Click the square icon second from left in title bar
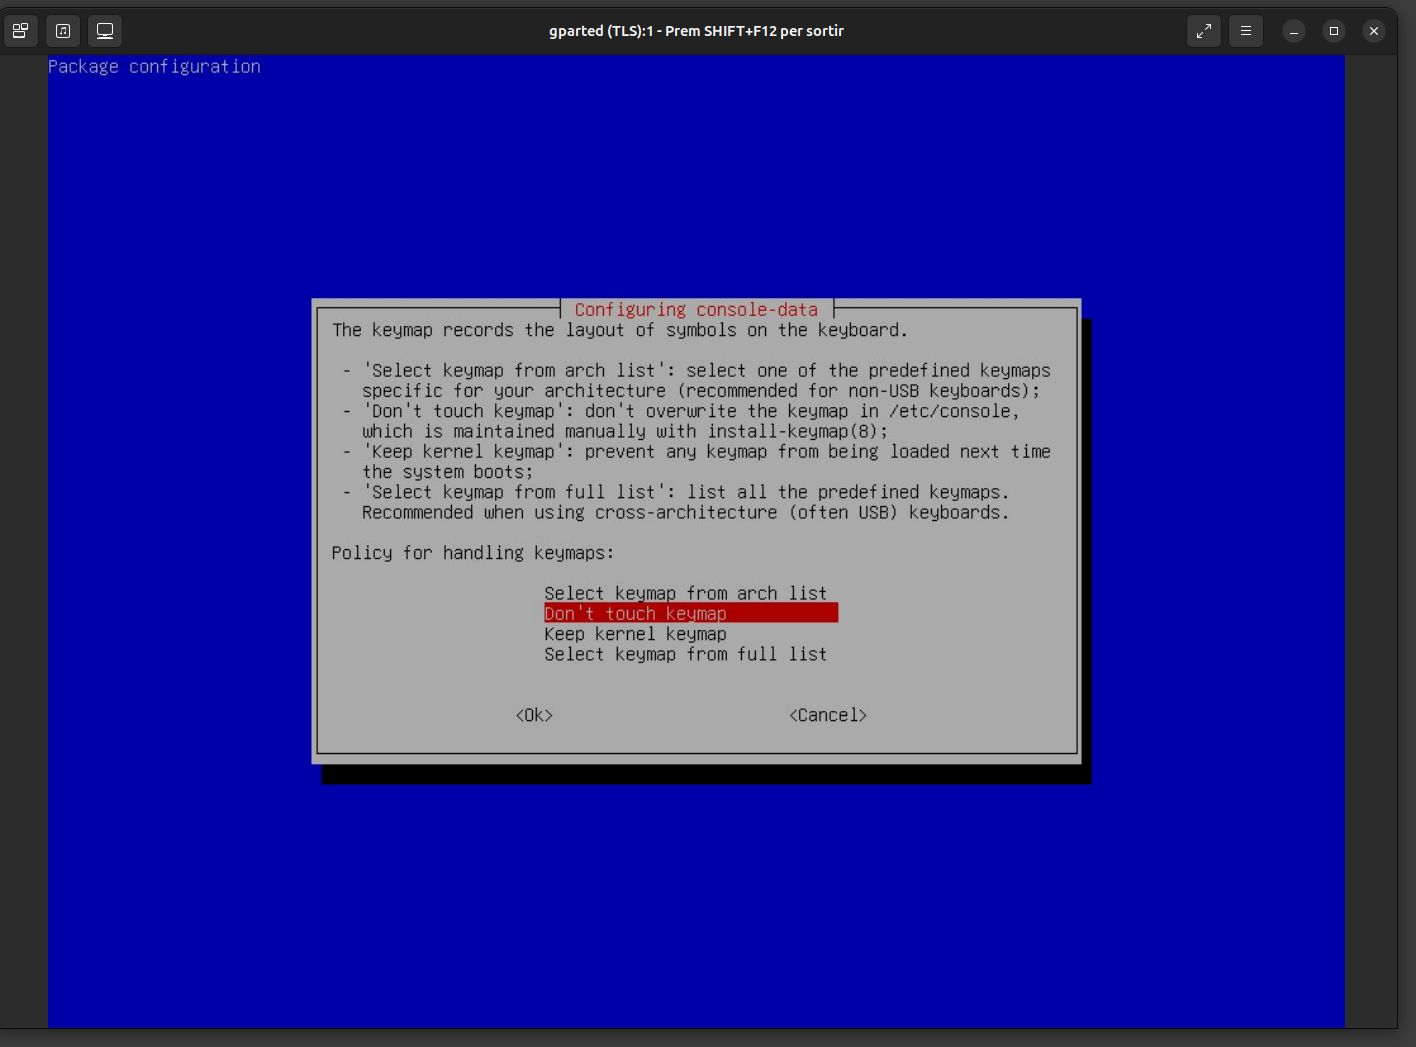This screenshot has width=1416, height=1047. tap(63, 31)
